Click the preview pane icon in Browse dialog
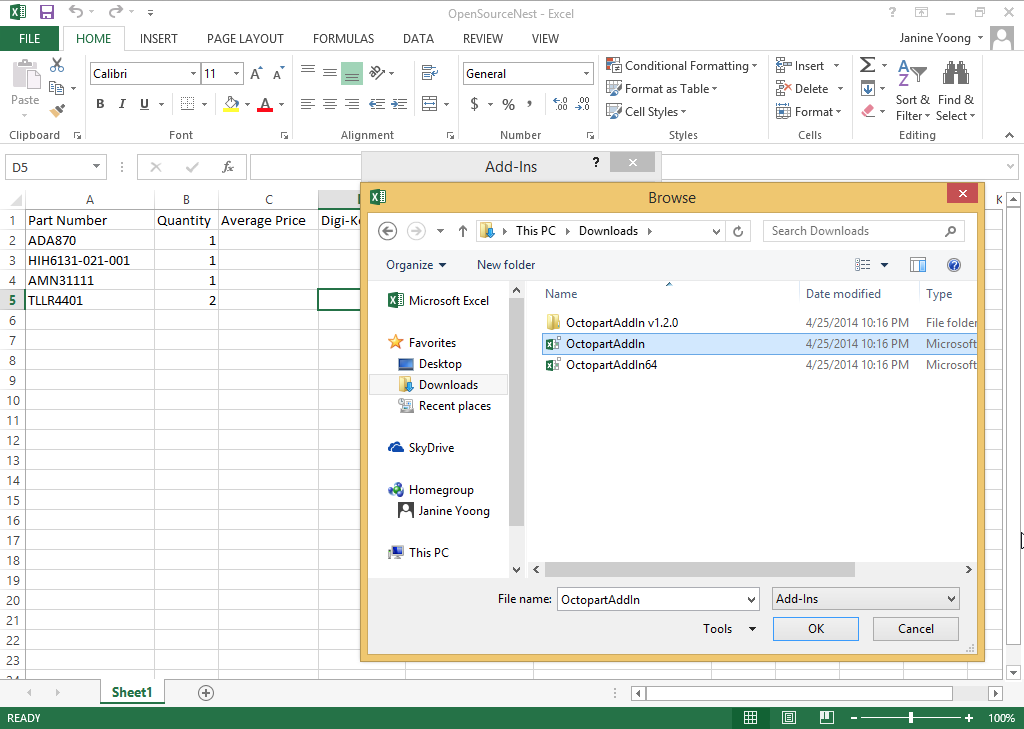Screen dimensions: 1024x729 pyautogui.click(x=918, y=265)
